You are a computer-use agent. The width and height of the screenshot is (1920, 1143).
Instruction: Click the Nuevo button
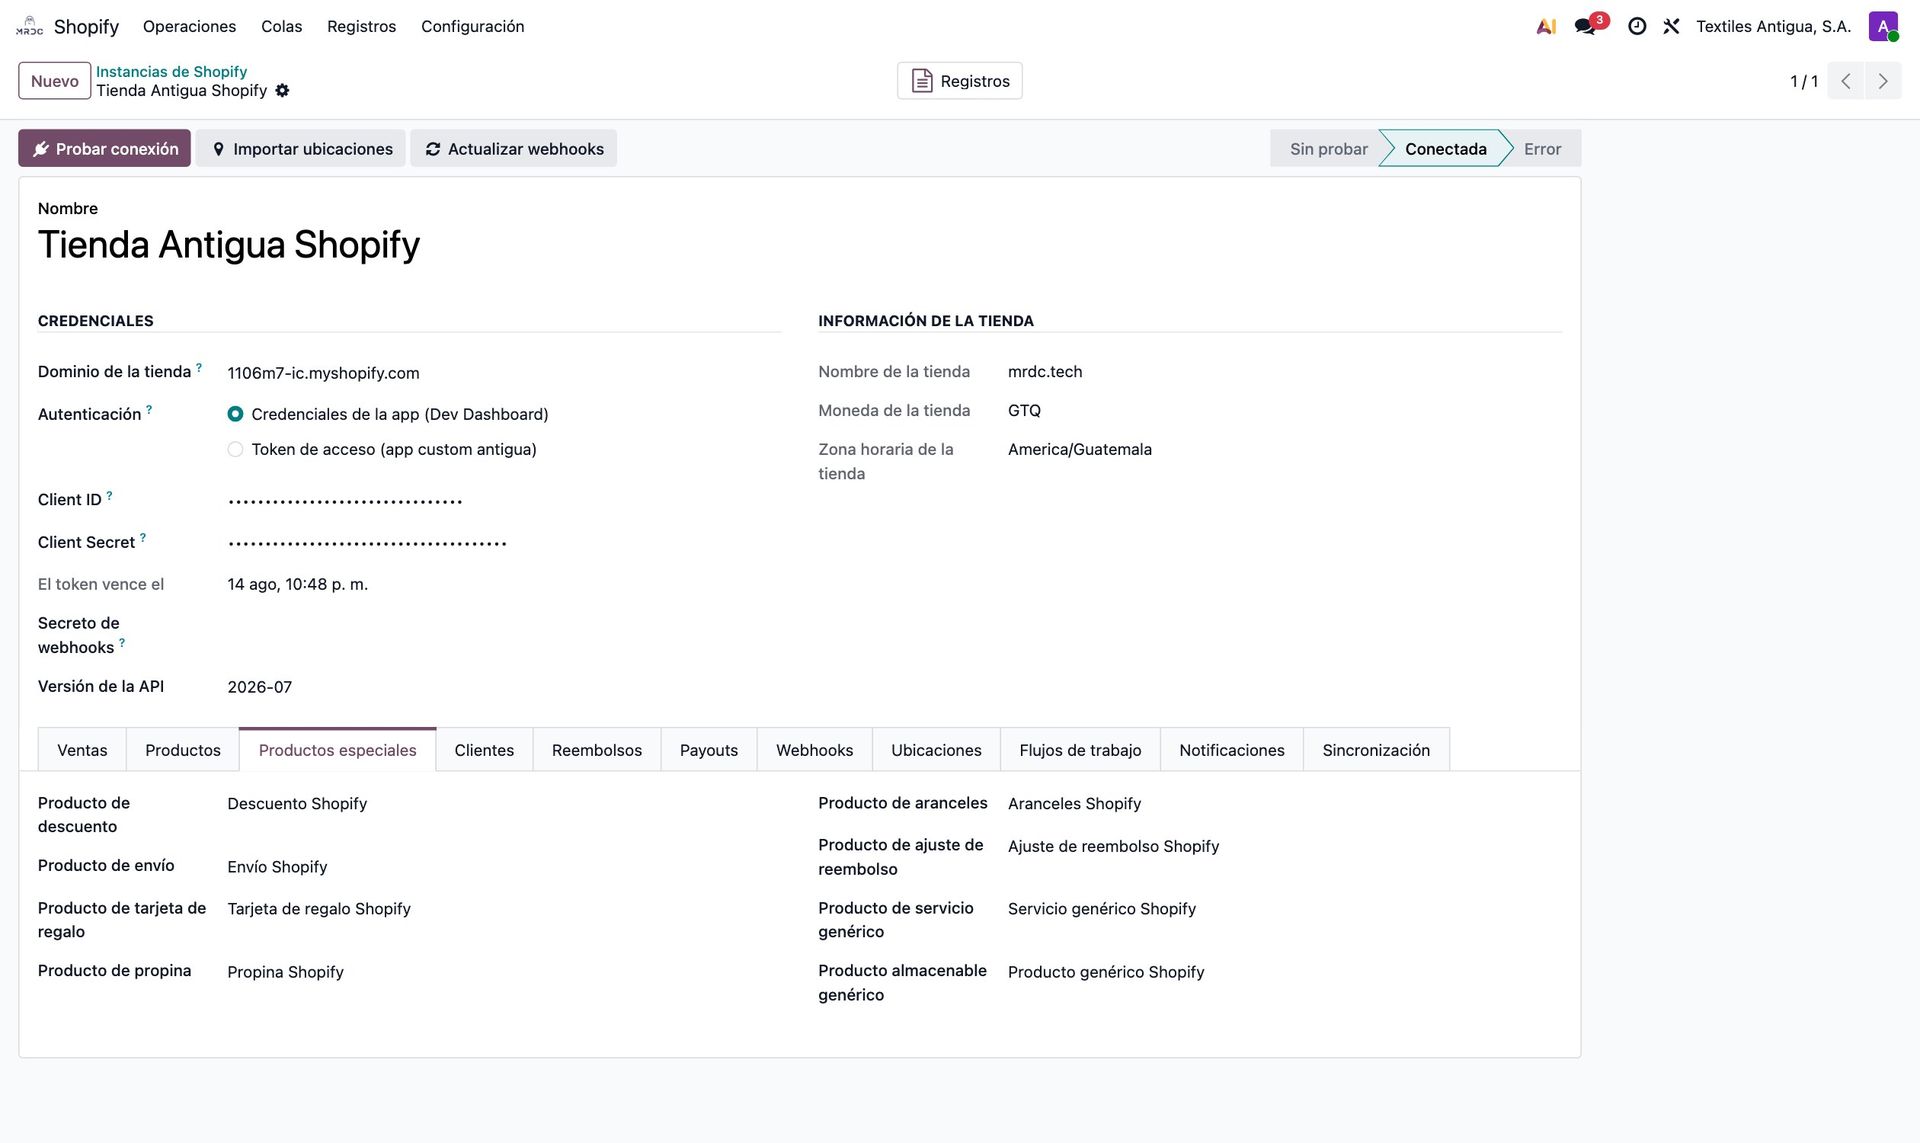[x=55, y=81]
